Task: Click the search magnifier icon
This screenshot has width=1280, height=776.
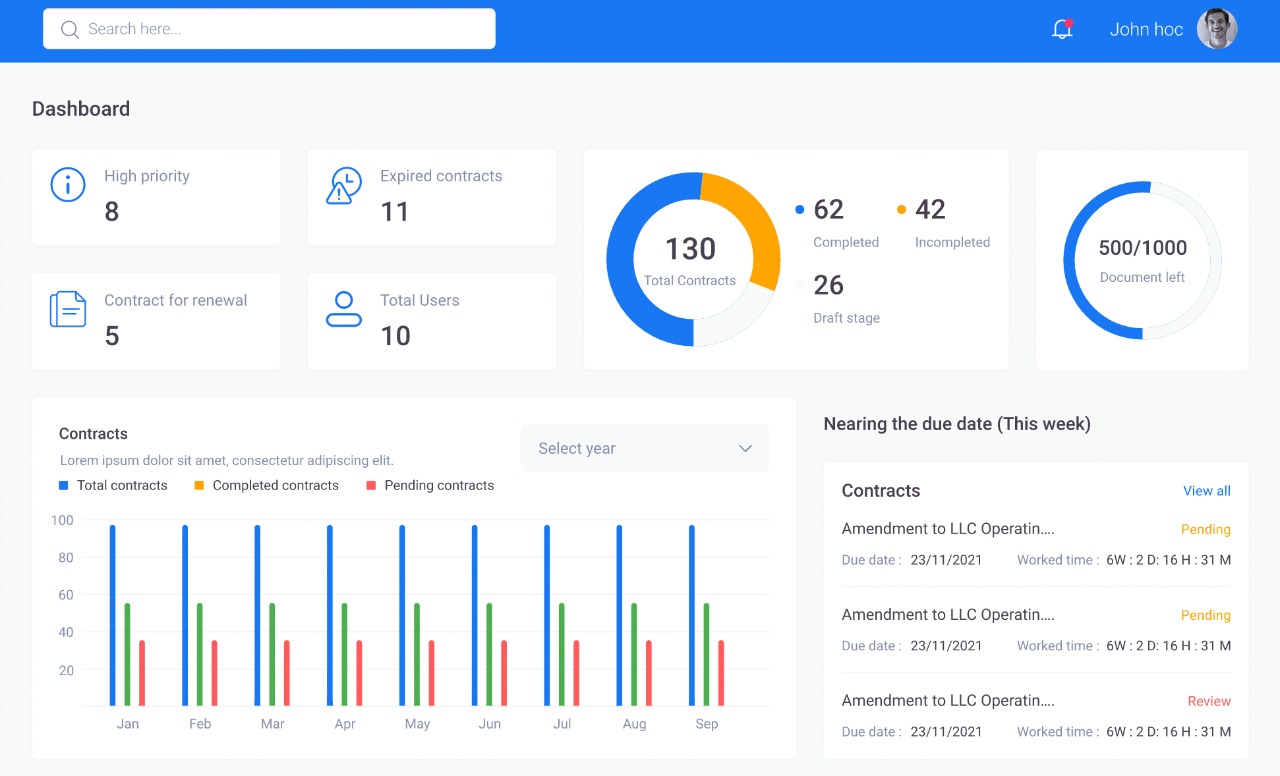Action: (68, 29)
